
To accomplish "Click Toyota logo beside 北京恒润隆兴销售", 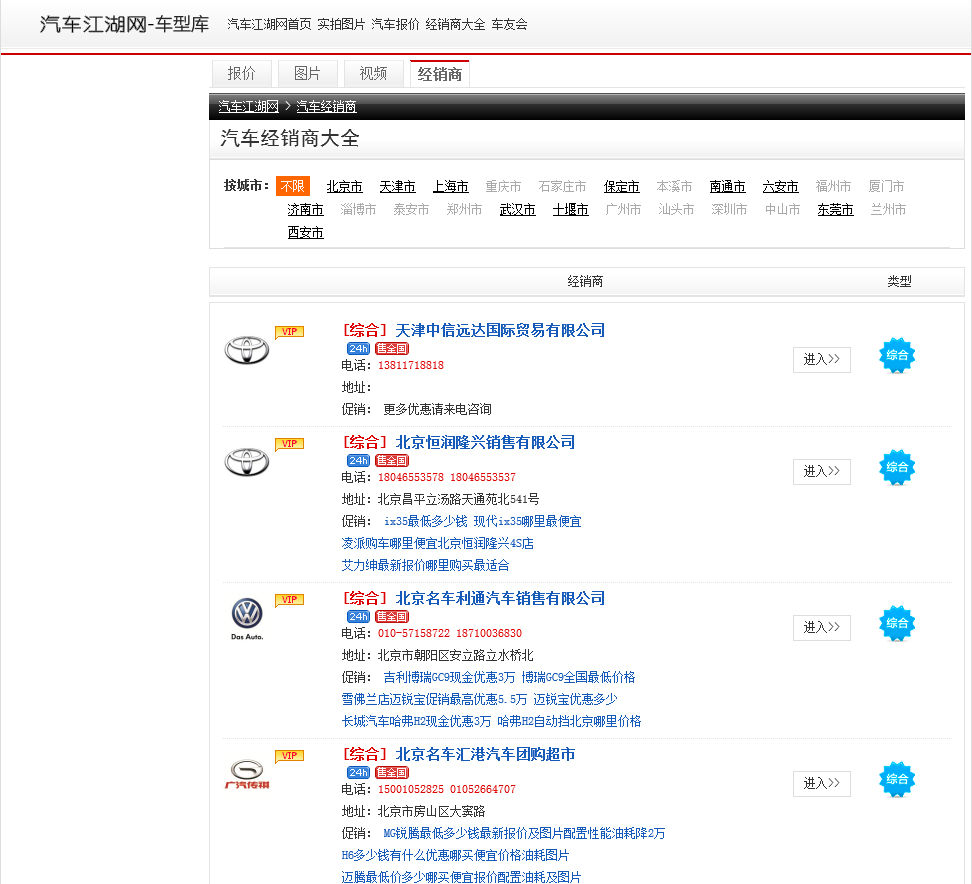I will click(247, 462).
